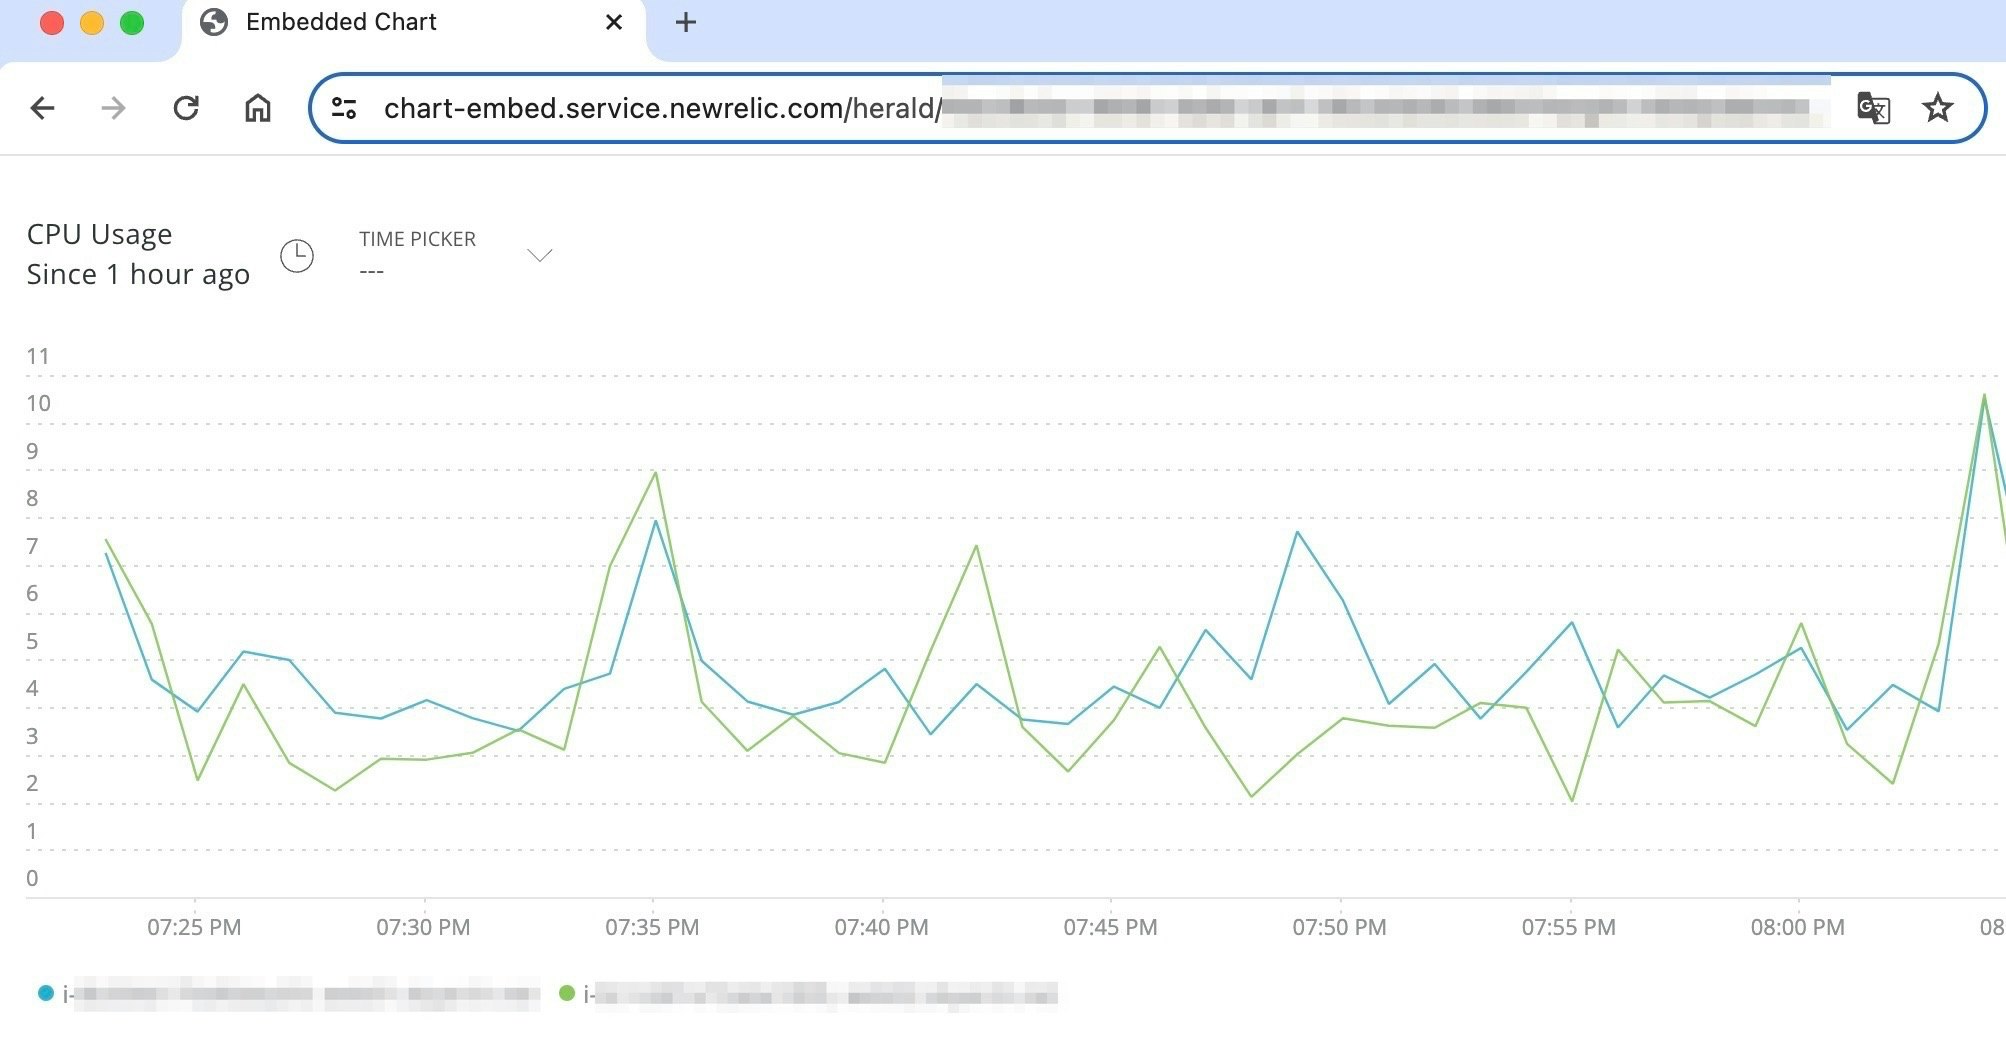The width and height of the screenshot is (2006, 1048).
Task: Click the 07:25 PM x-axis label
Action: (x=194, y=927)
